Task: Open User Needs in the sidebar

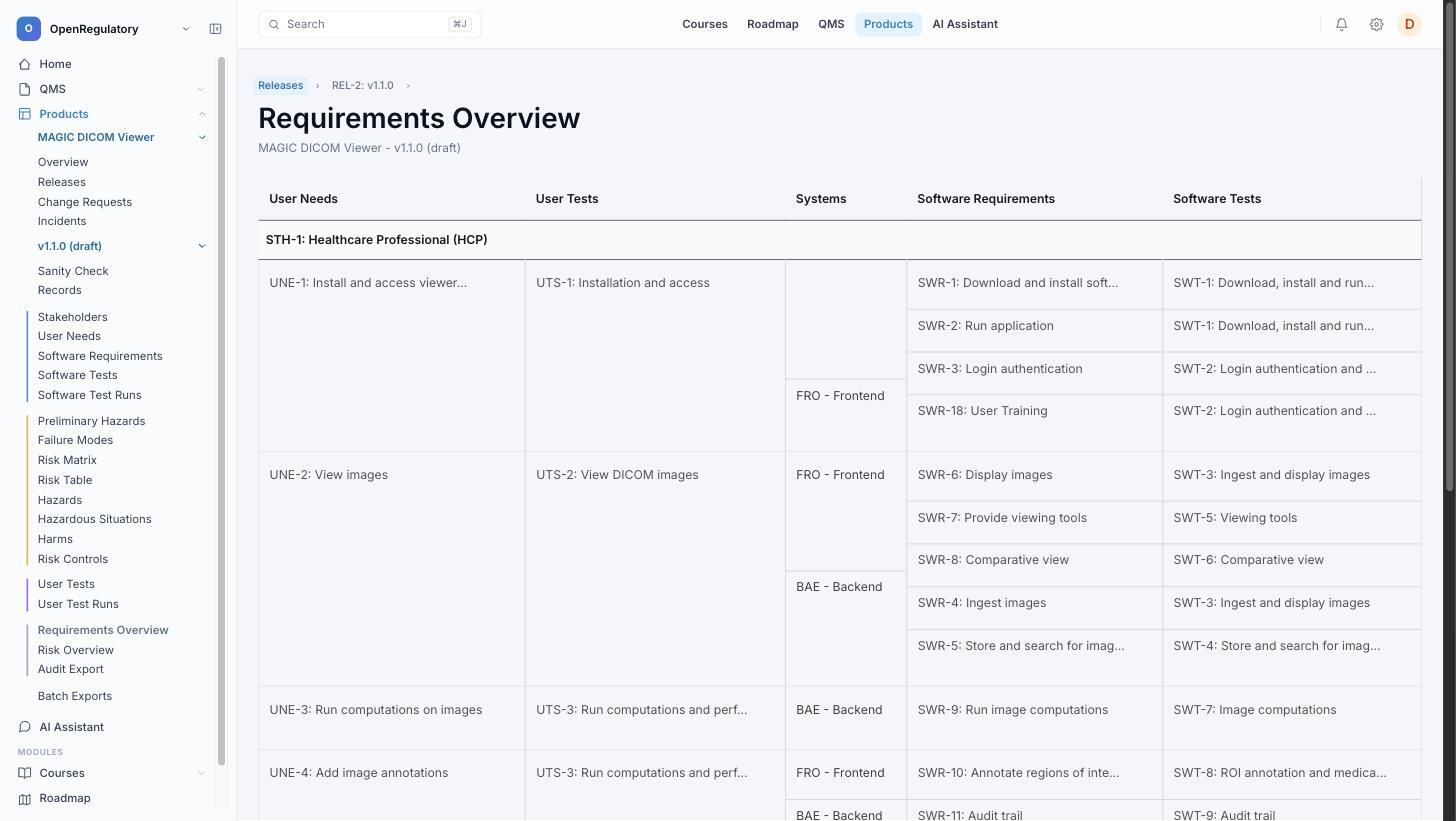Action: pos(69,336)
